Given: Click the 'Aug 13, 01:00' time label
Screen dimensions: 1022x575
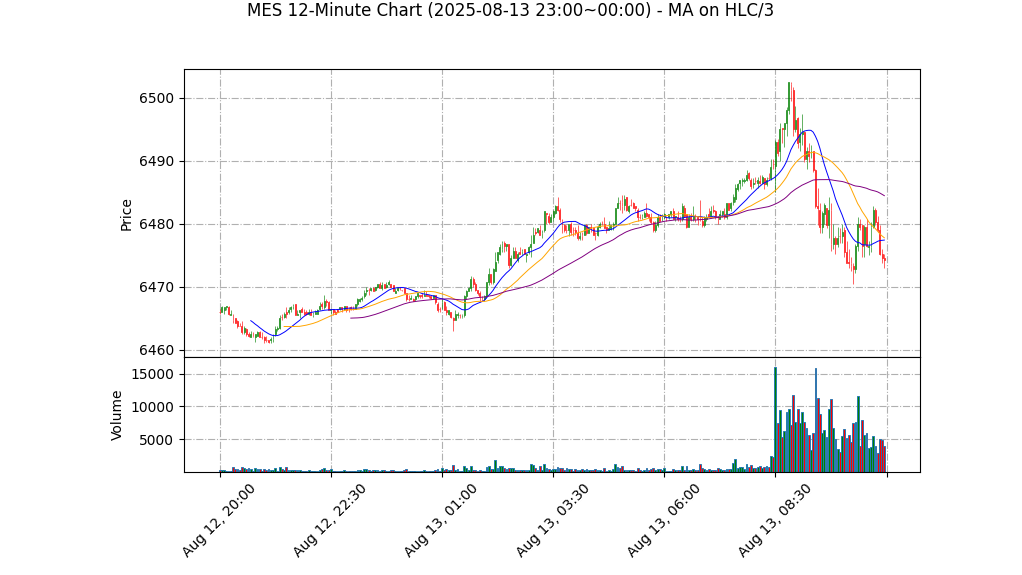Looking at the screenshot, I should [x=441, y=521].
